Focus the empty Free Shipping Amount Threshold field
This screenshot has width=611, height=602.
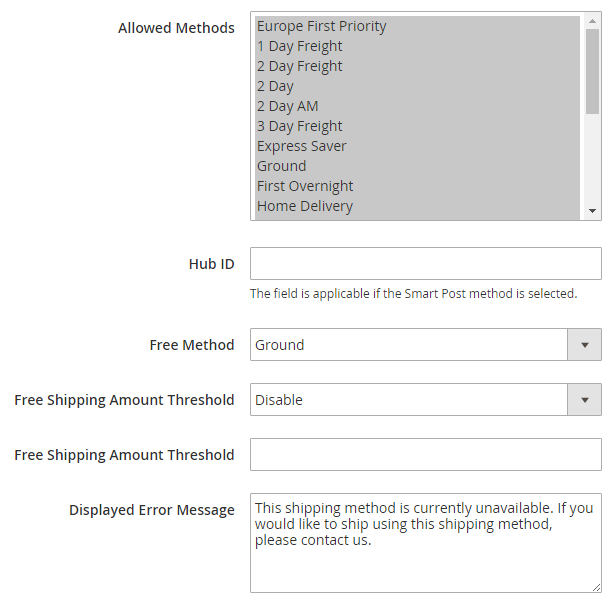tap(425, 455)
